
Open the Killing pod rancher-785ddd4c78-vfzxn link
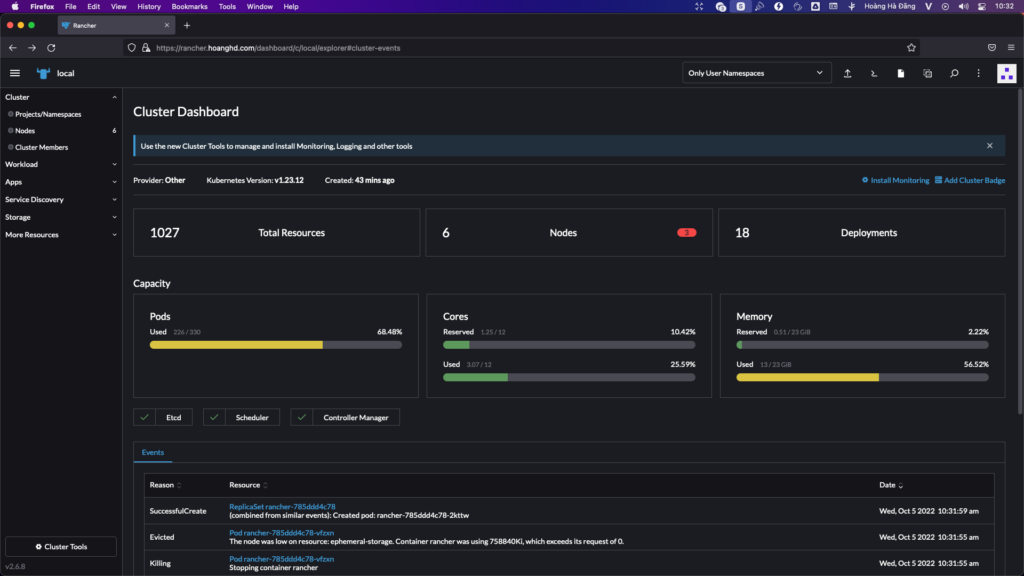tap(281, 558)
